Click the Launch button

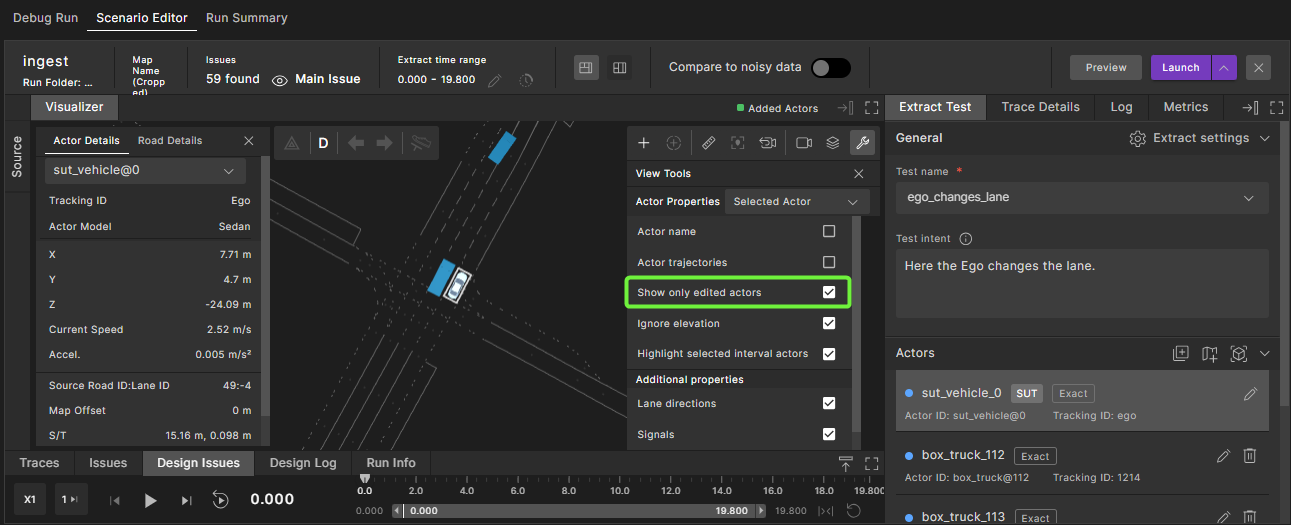[1180, 67]
